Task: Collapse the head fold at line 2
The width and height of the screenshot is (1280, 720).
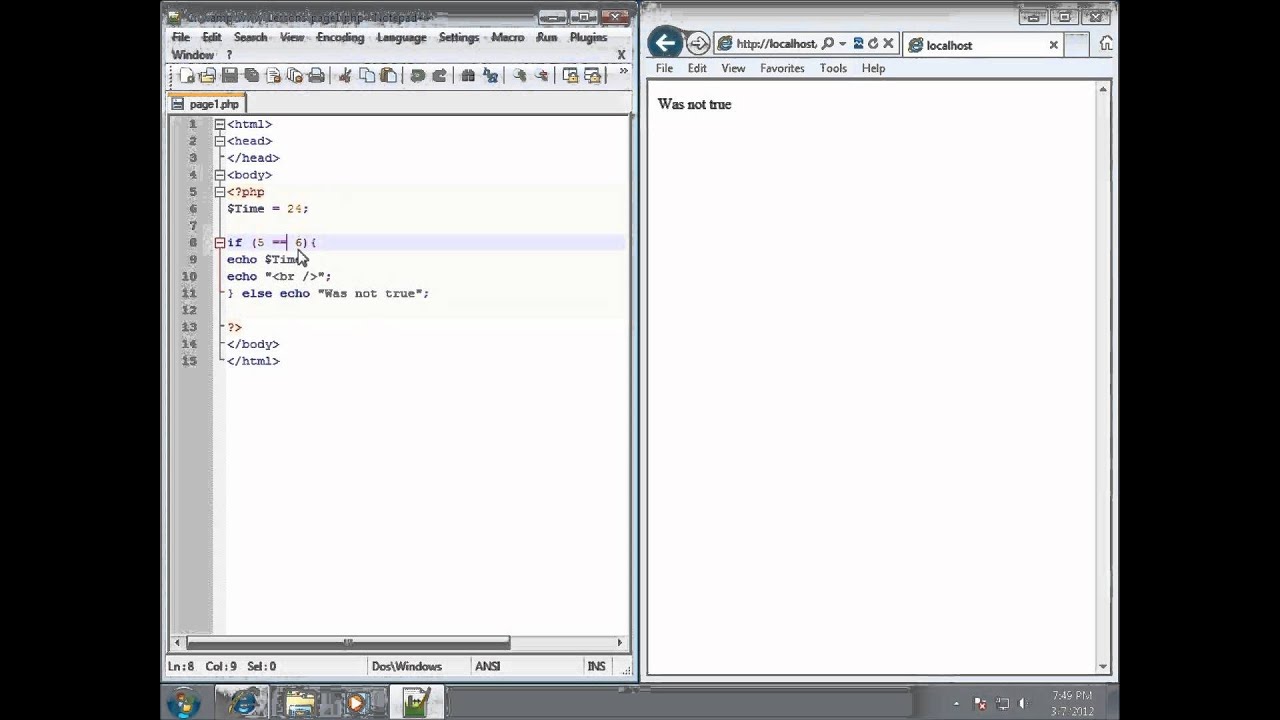Action: coord(219,141)
